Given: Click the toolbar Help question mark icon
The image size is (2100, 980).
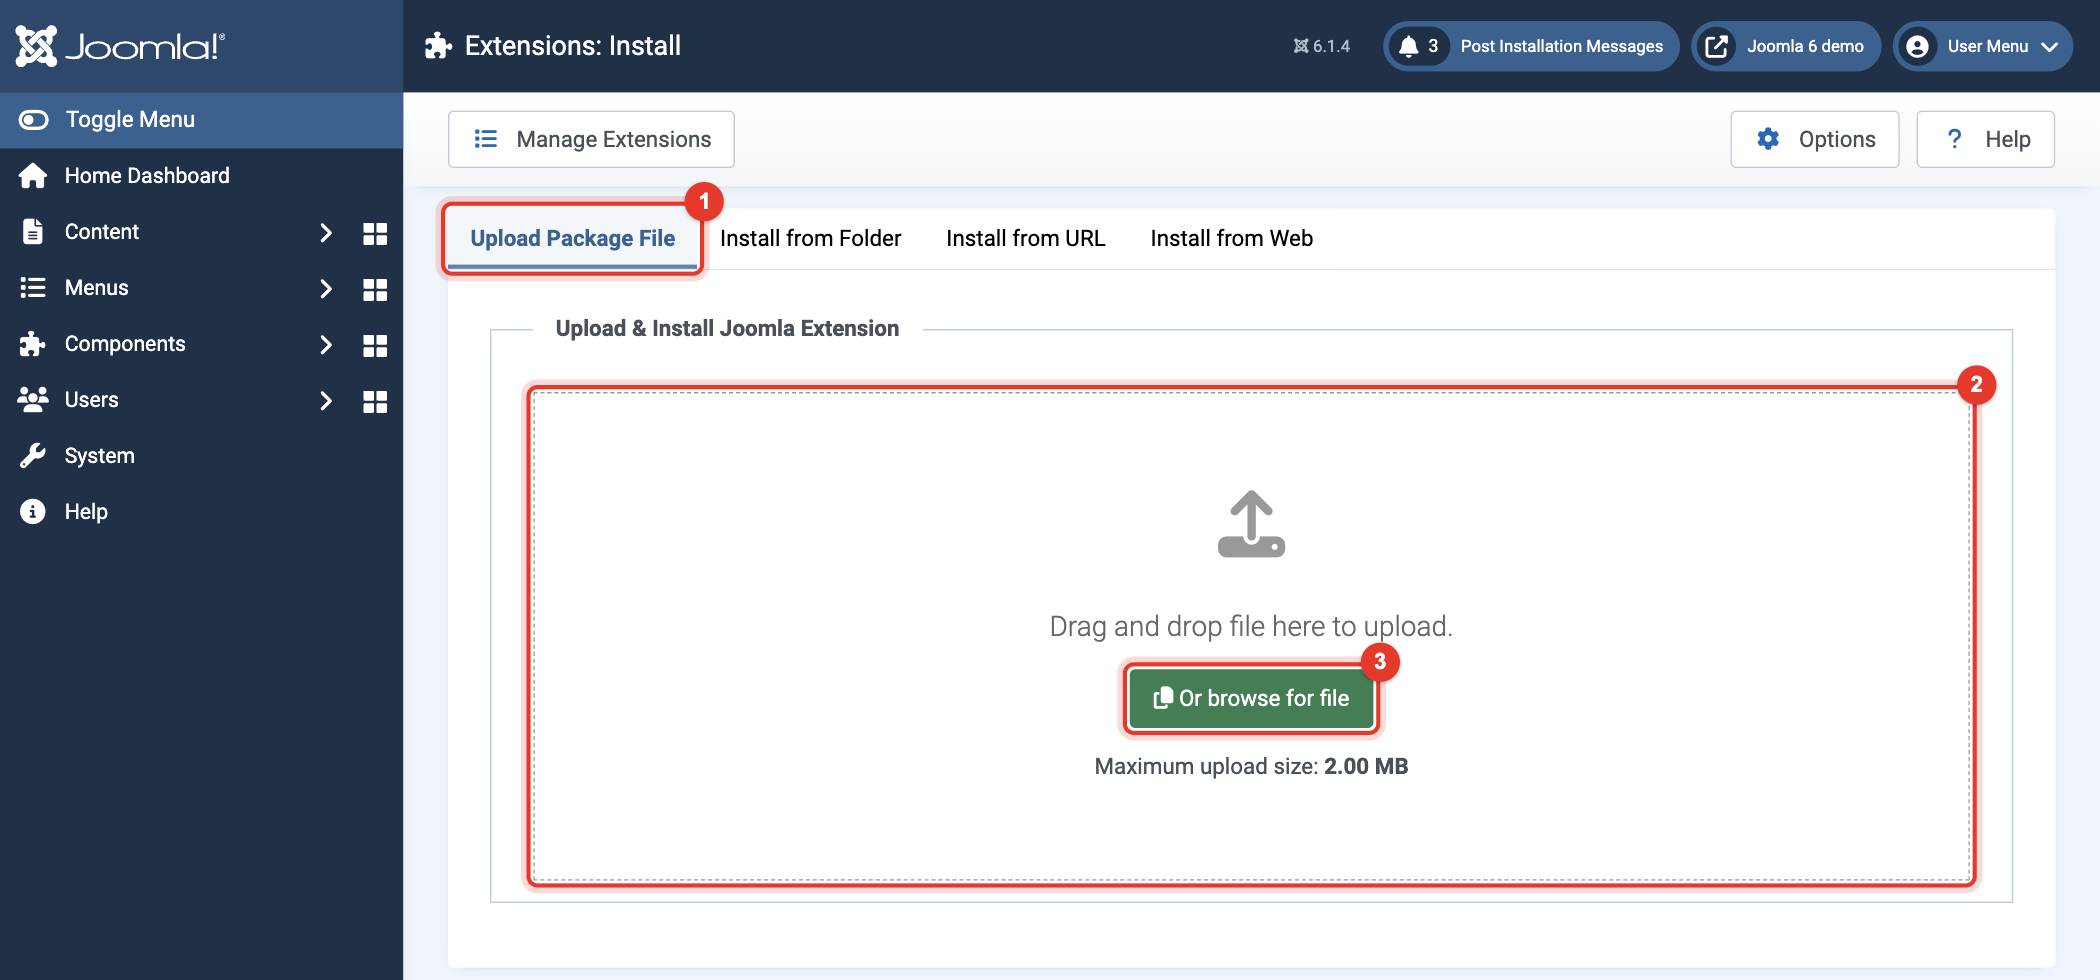Looking at the screenshot, I should 1955,139.
